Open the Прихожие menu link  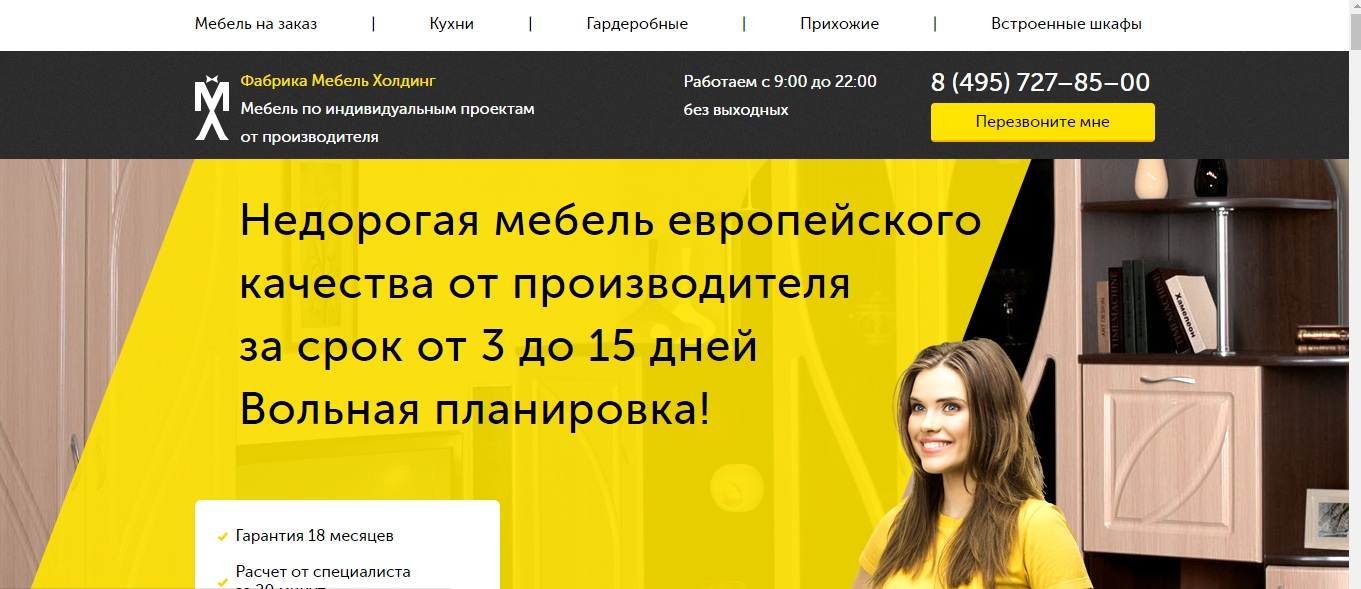point(839,24)
